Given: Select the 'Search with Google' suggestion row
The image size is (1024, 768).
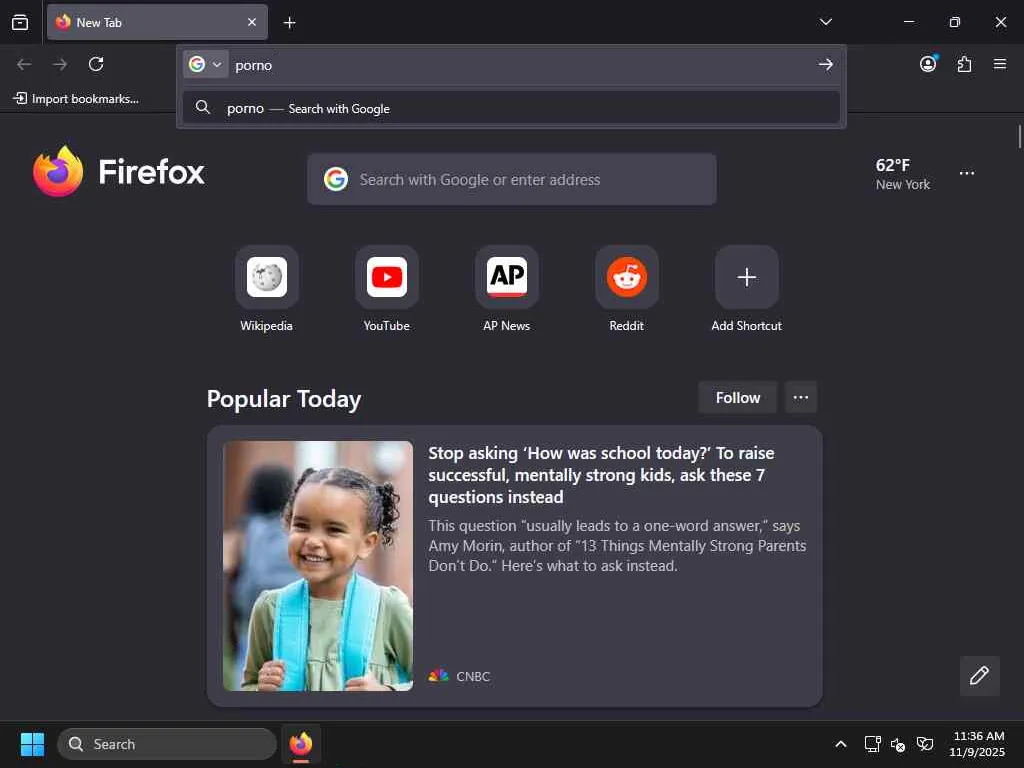Looking at the screenshot, I should (x=511, y=108).
